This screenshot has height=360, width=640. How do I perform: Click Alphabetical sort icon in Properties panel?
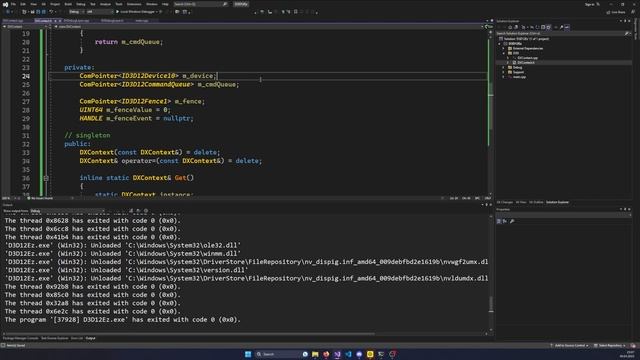505,221
